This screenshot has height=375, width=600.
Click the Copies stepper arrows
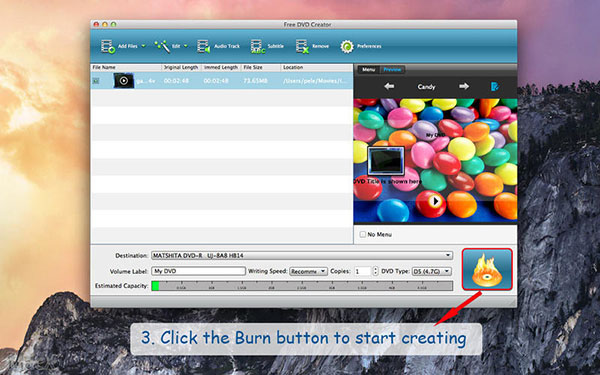pyautogui.click(x=375, y=271)
